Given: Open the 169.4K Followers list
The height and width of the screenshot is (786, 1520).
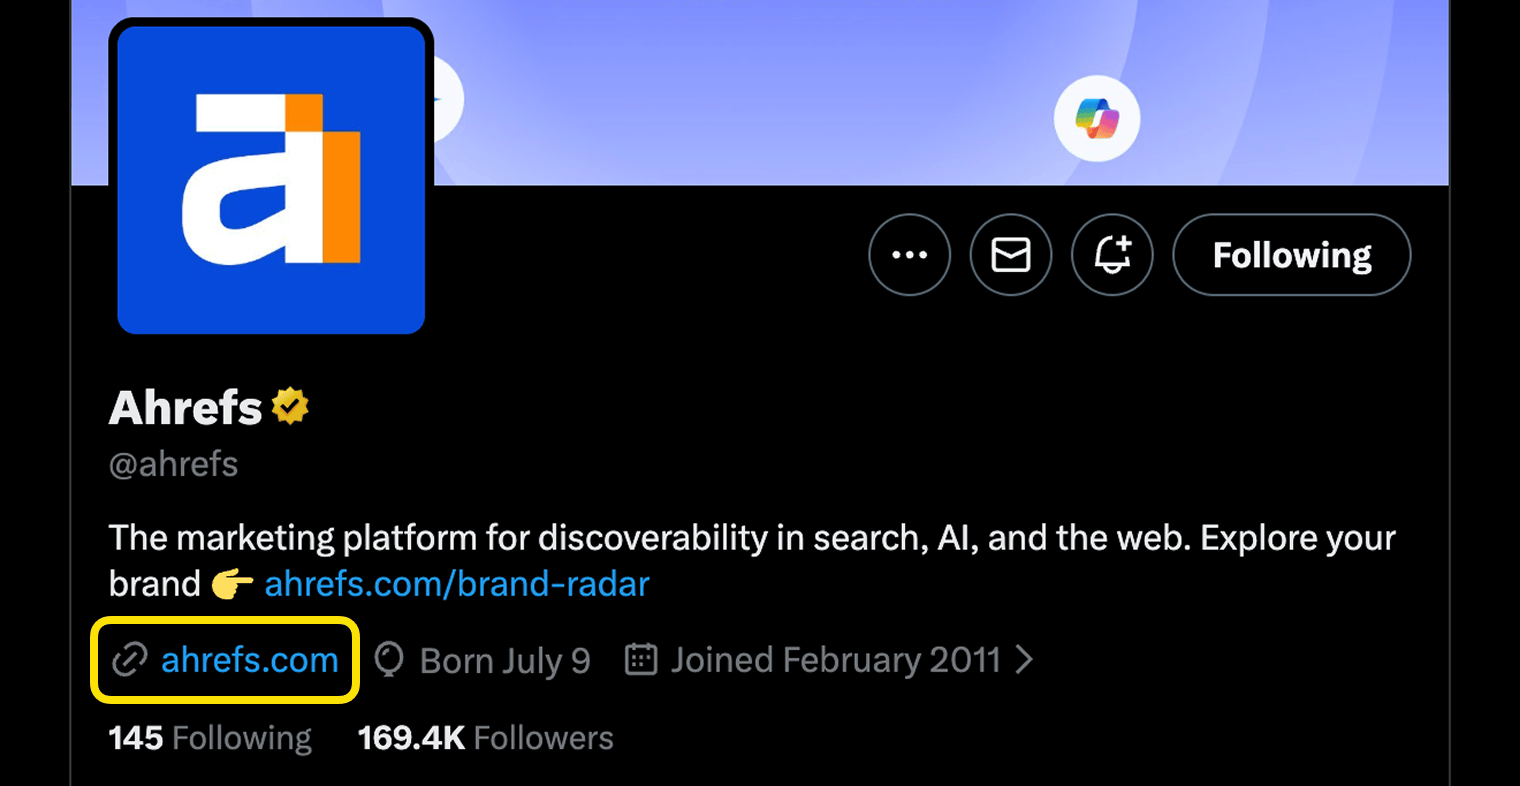Looking at the screenshot, I should pos(484,737).
